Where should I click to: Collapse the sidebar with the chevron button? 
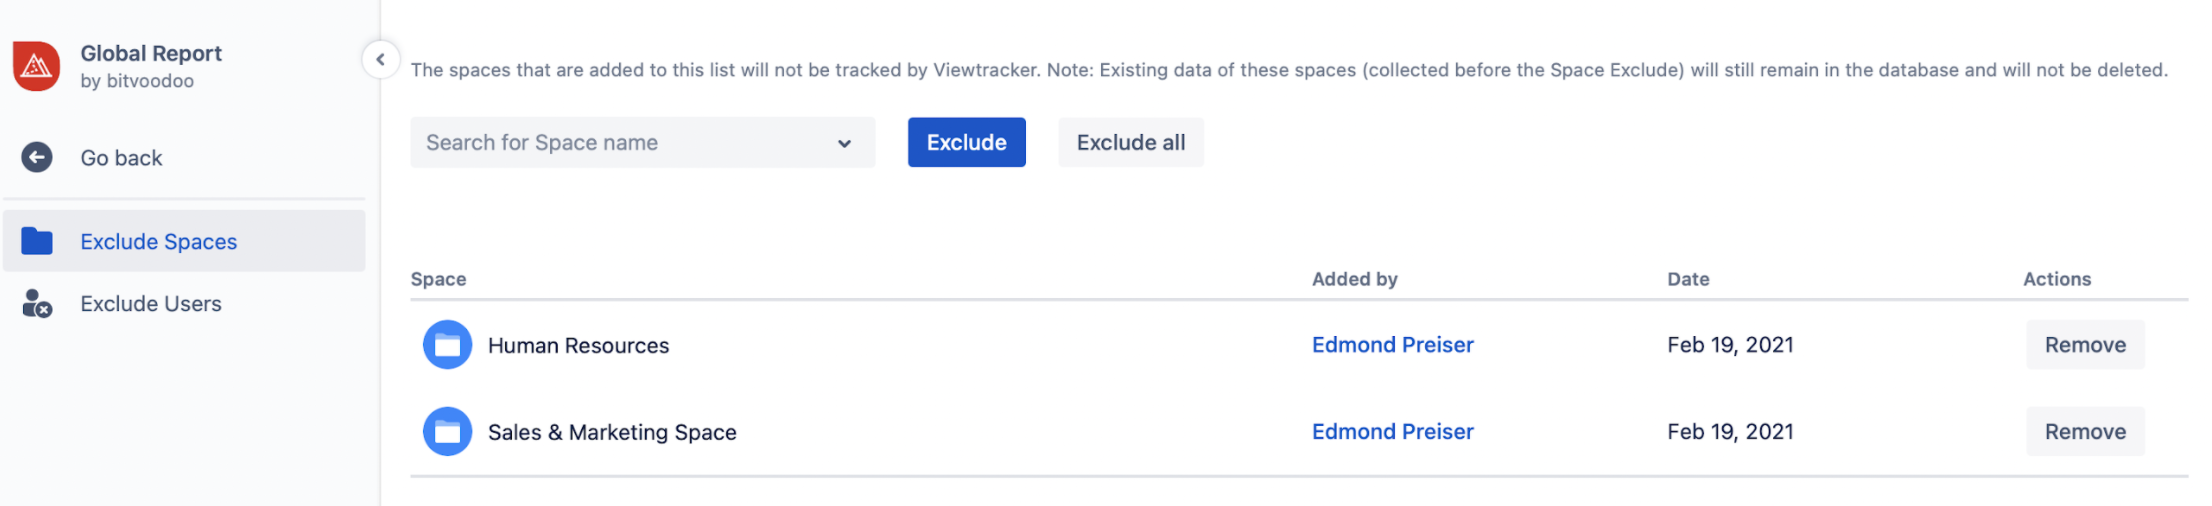[x=380, y=60]
